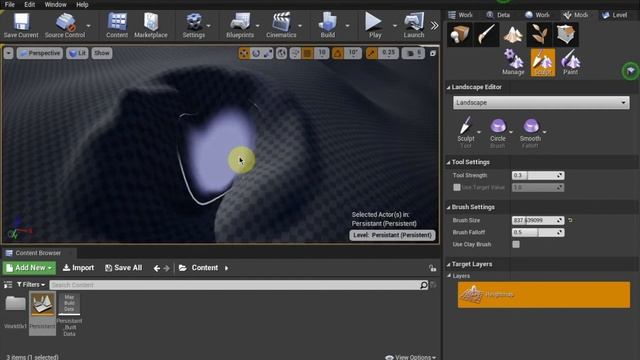Switch to landscape Paint tab
The image size is (640, 360).
pos(571,62)
